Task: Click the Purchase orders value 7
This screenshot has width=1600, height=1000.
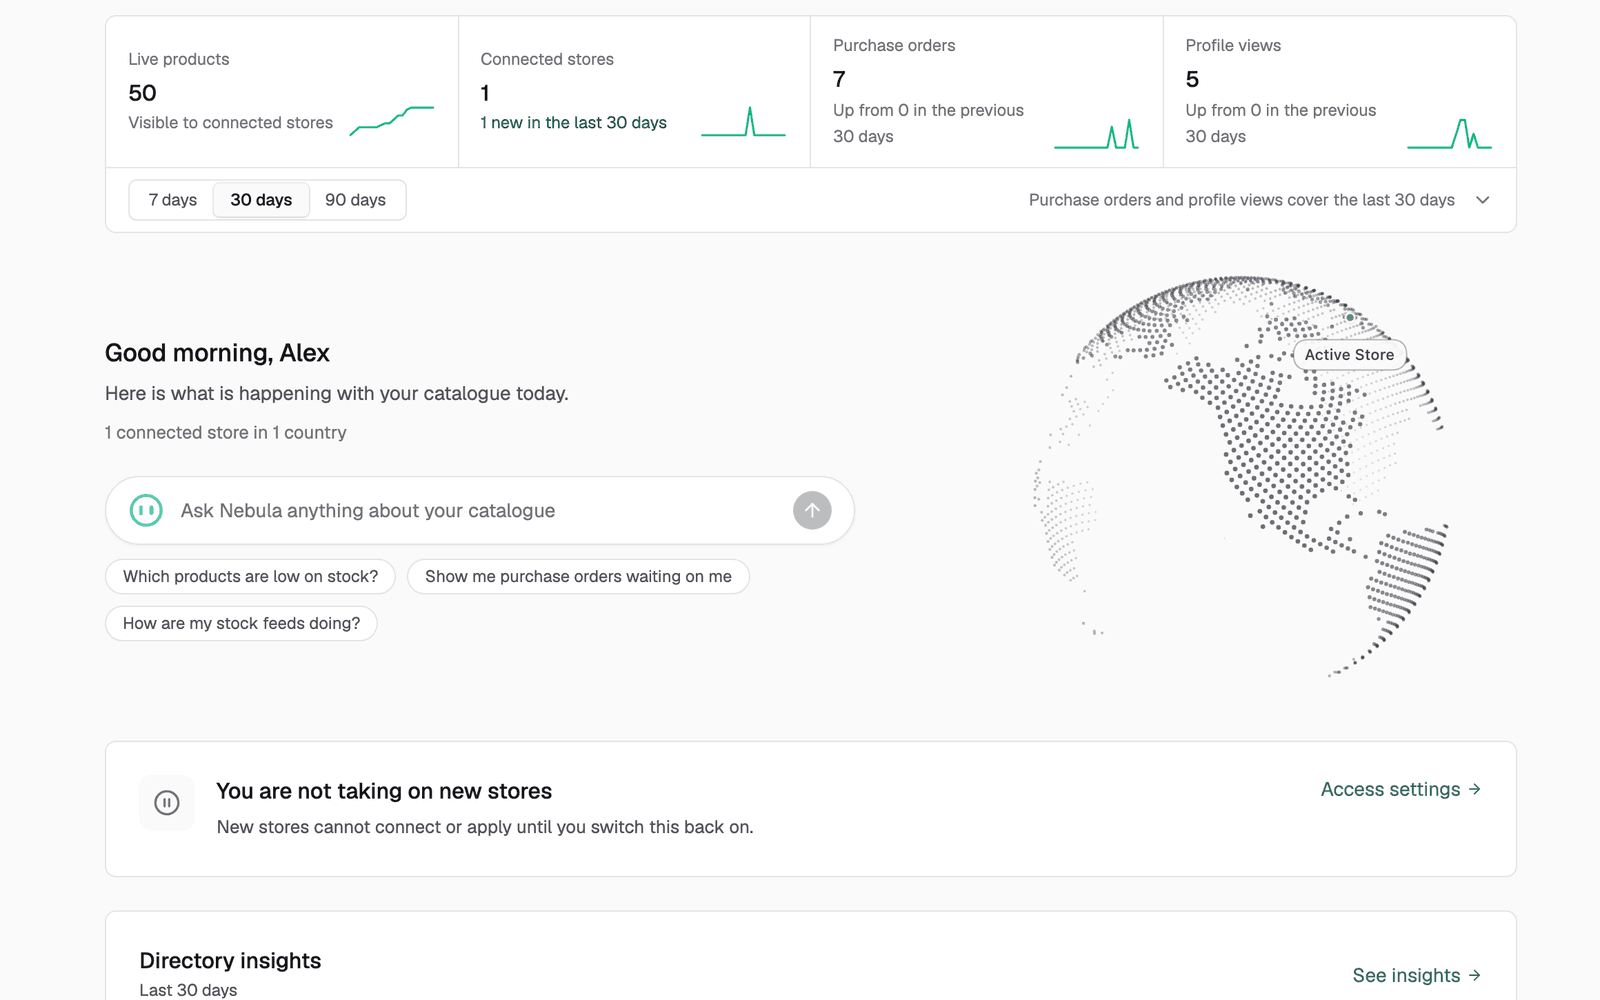Action: click(x=839, y=79)
